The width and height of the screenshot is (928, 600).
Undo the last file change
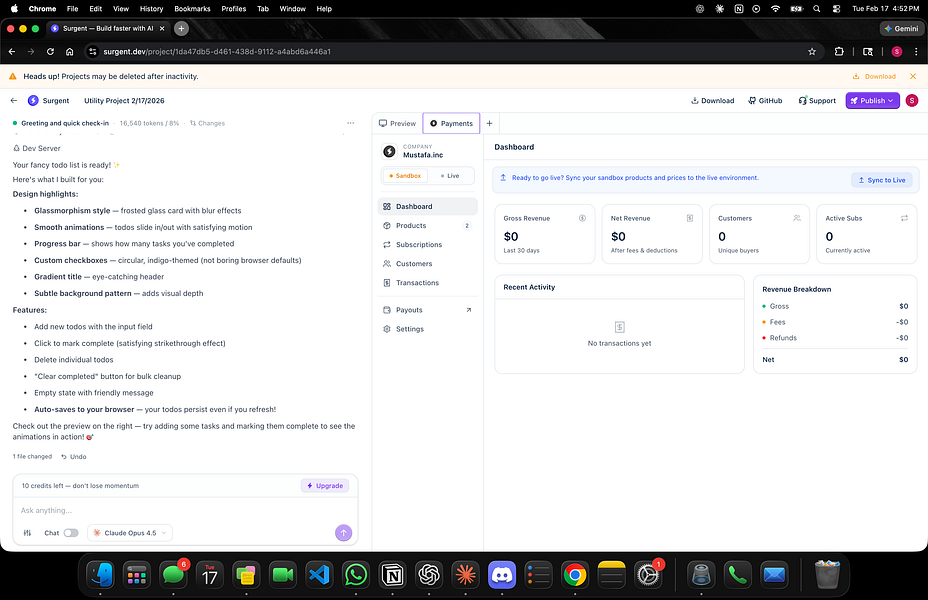click(x=73, y=457)
